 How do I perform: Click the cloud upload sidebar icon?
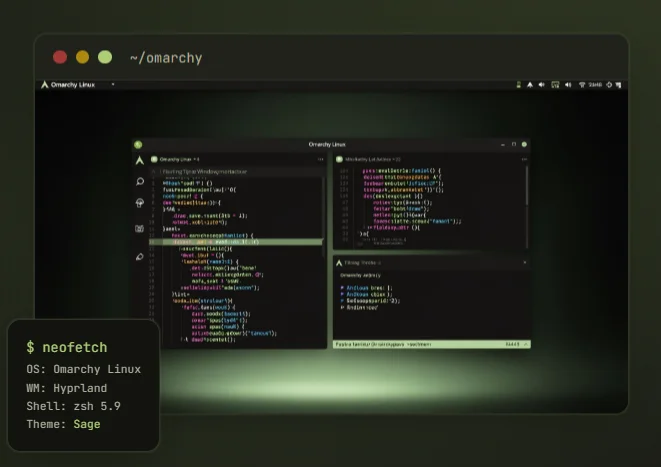pyautogui.click(x=140, y=203)
